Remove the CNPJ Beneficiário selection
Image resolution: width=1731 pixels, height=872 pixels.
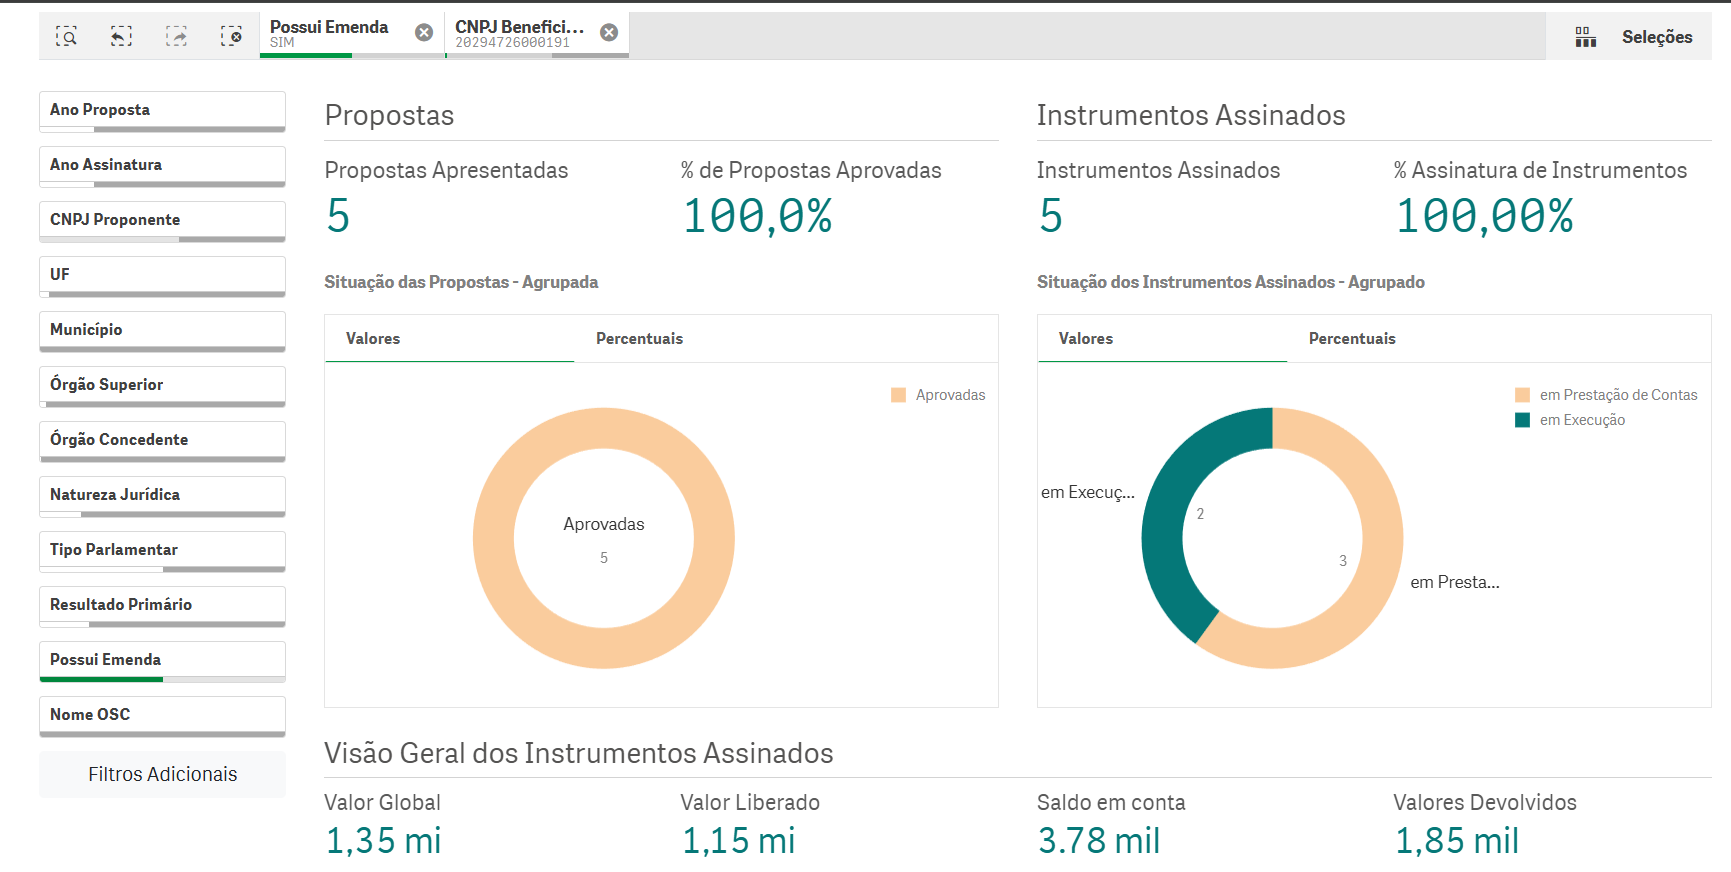(609, 33)
